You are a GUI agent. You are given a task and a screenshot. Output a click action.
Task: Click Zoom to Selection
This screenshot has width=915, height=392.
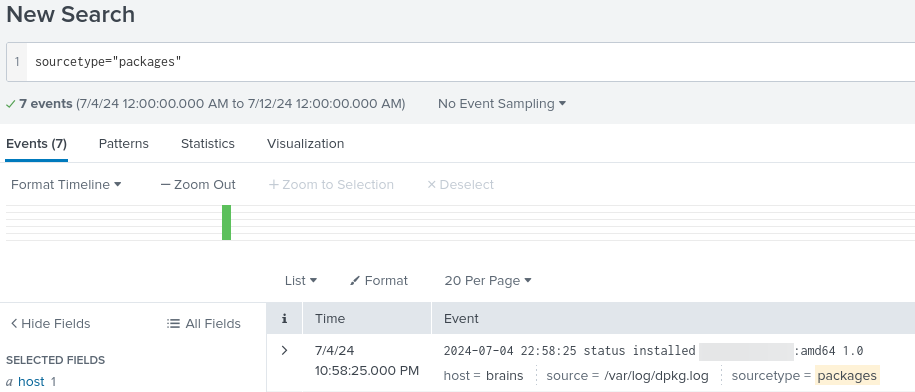pos(331,184)
